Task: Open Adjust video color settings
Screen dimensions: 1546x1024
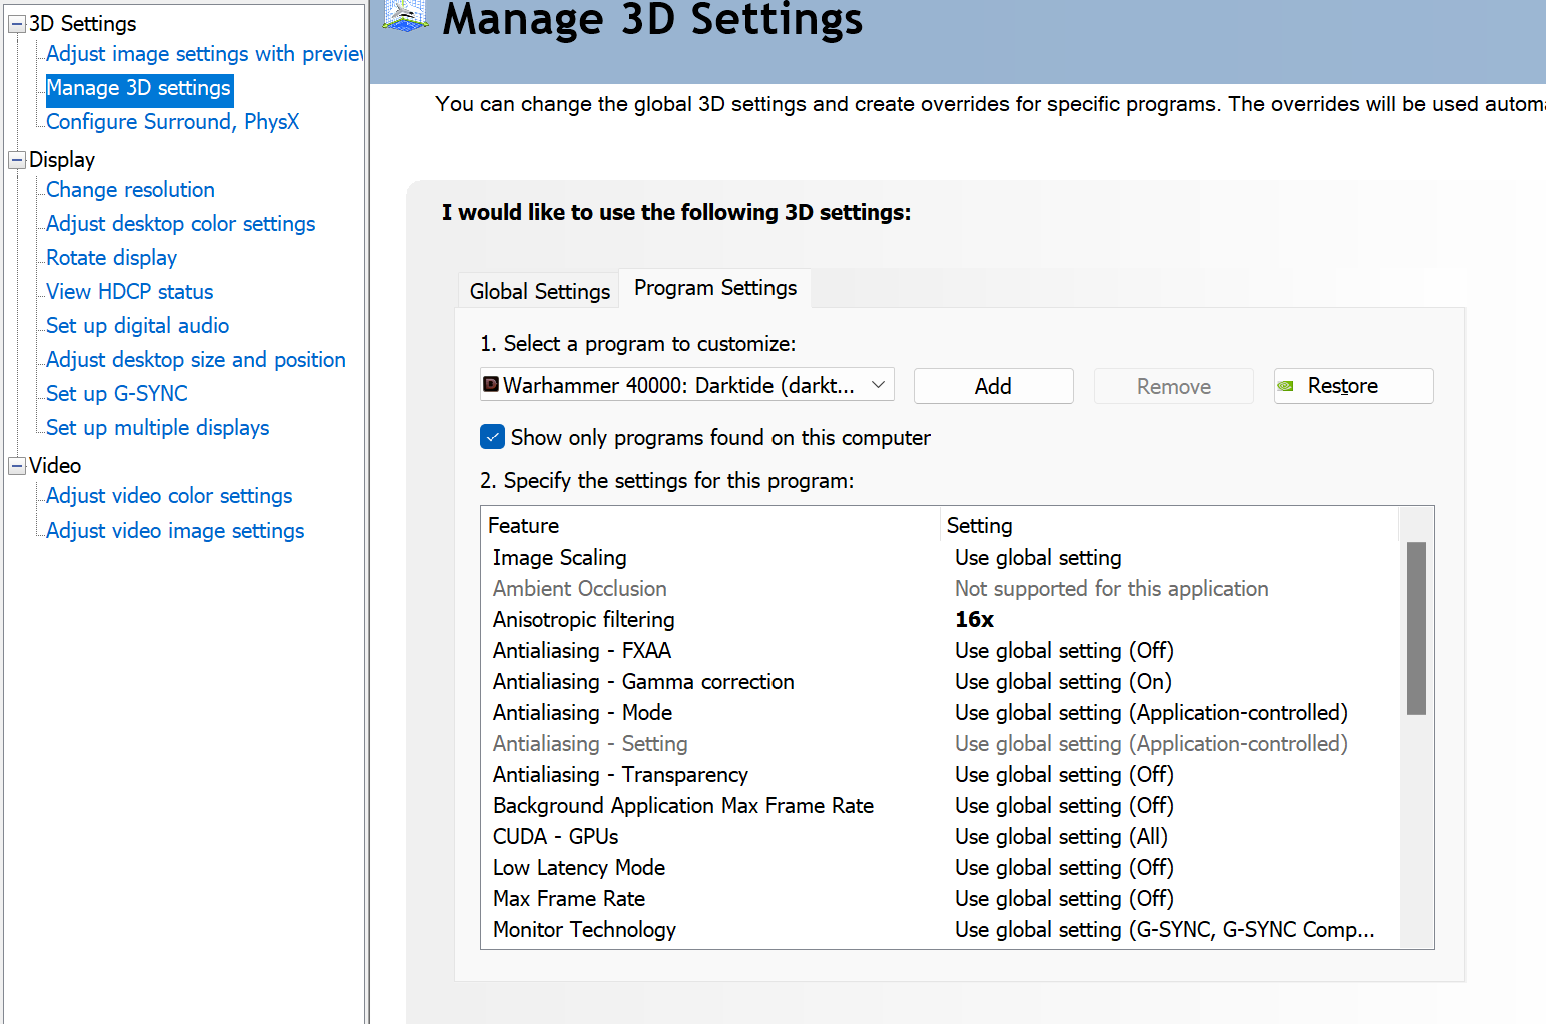Action: click(x=169, y=496)
